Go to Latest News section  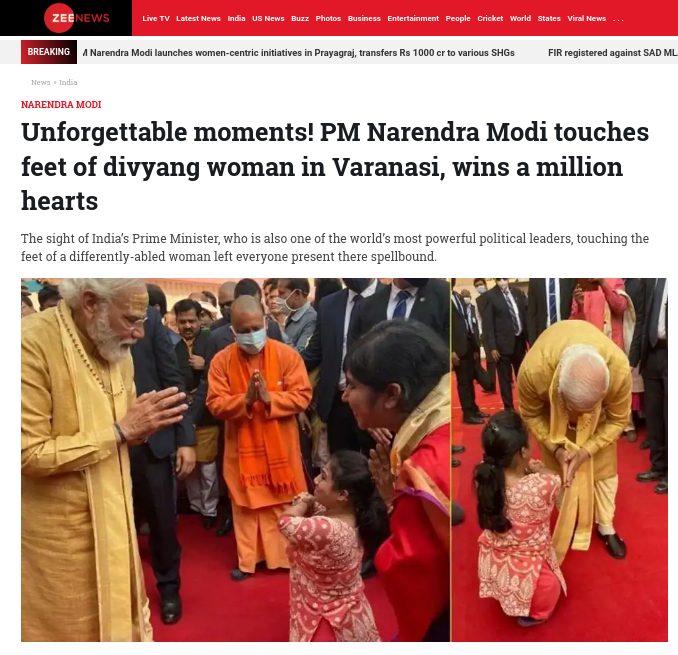198,19
